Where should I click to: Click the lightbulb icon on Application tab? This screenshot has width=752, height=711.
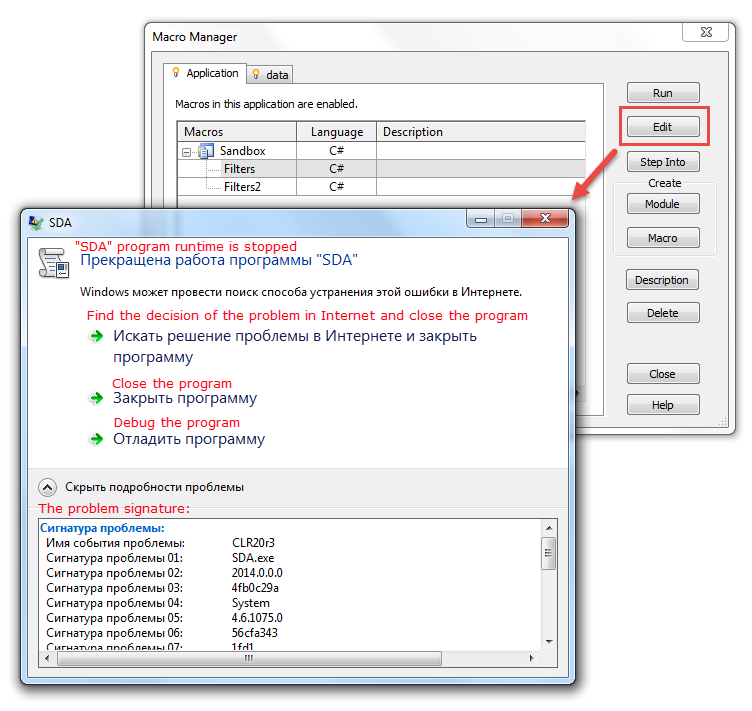pyautogui.click(x=176, y=72)
